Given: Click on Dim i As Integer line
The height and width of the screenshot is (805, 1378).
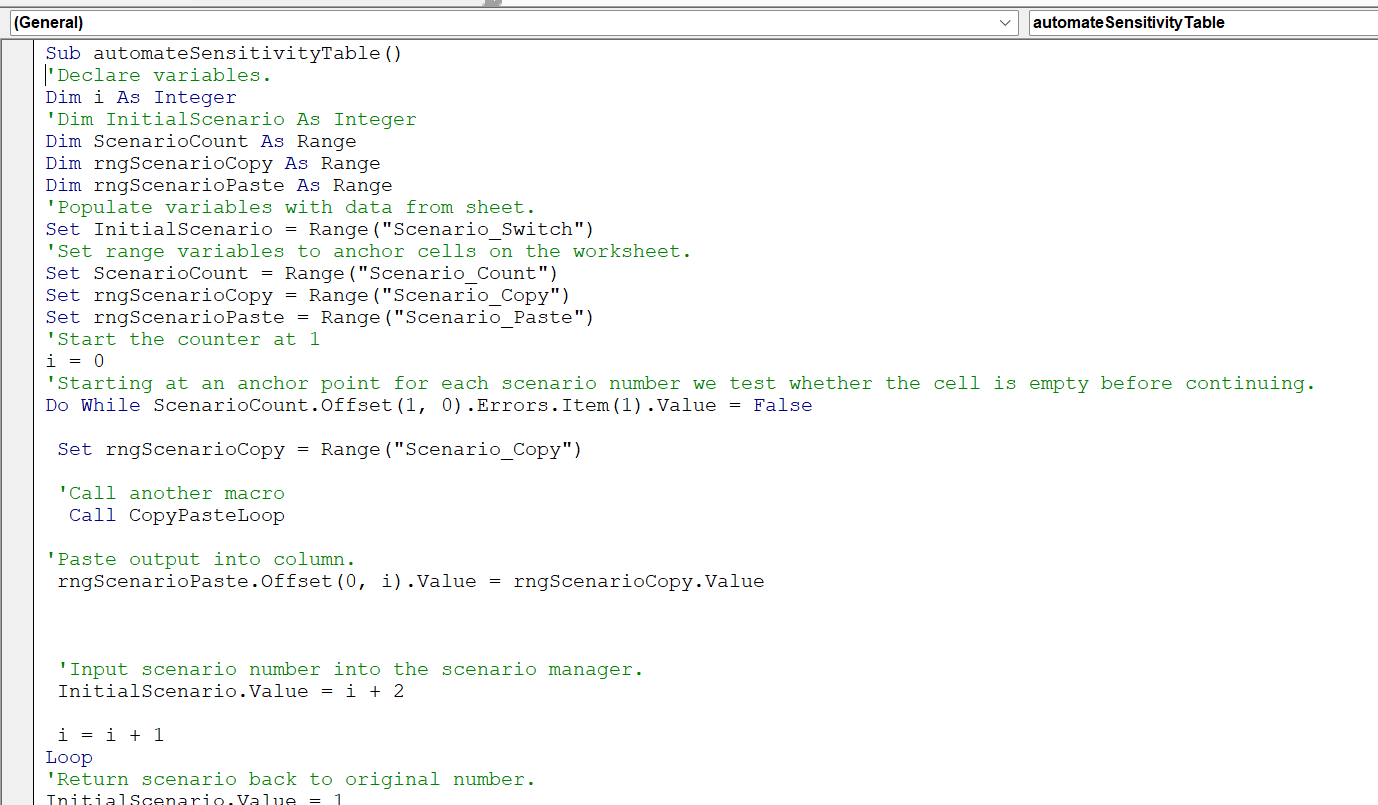Looking at the screenshot, I should (141, 97).
